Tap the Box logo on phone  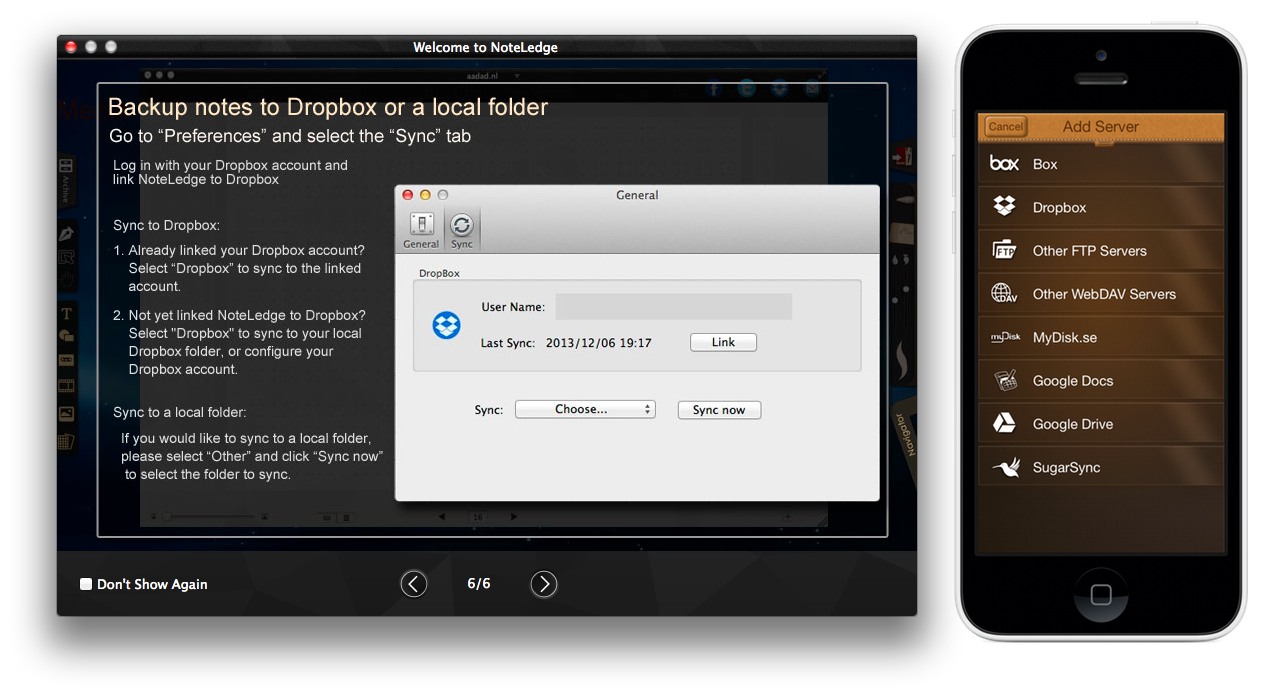point(1004,164)
